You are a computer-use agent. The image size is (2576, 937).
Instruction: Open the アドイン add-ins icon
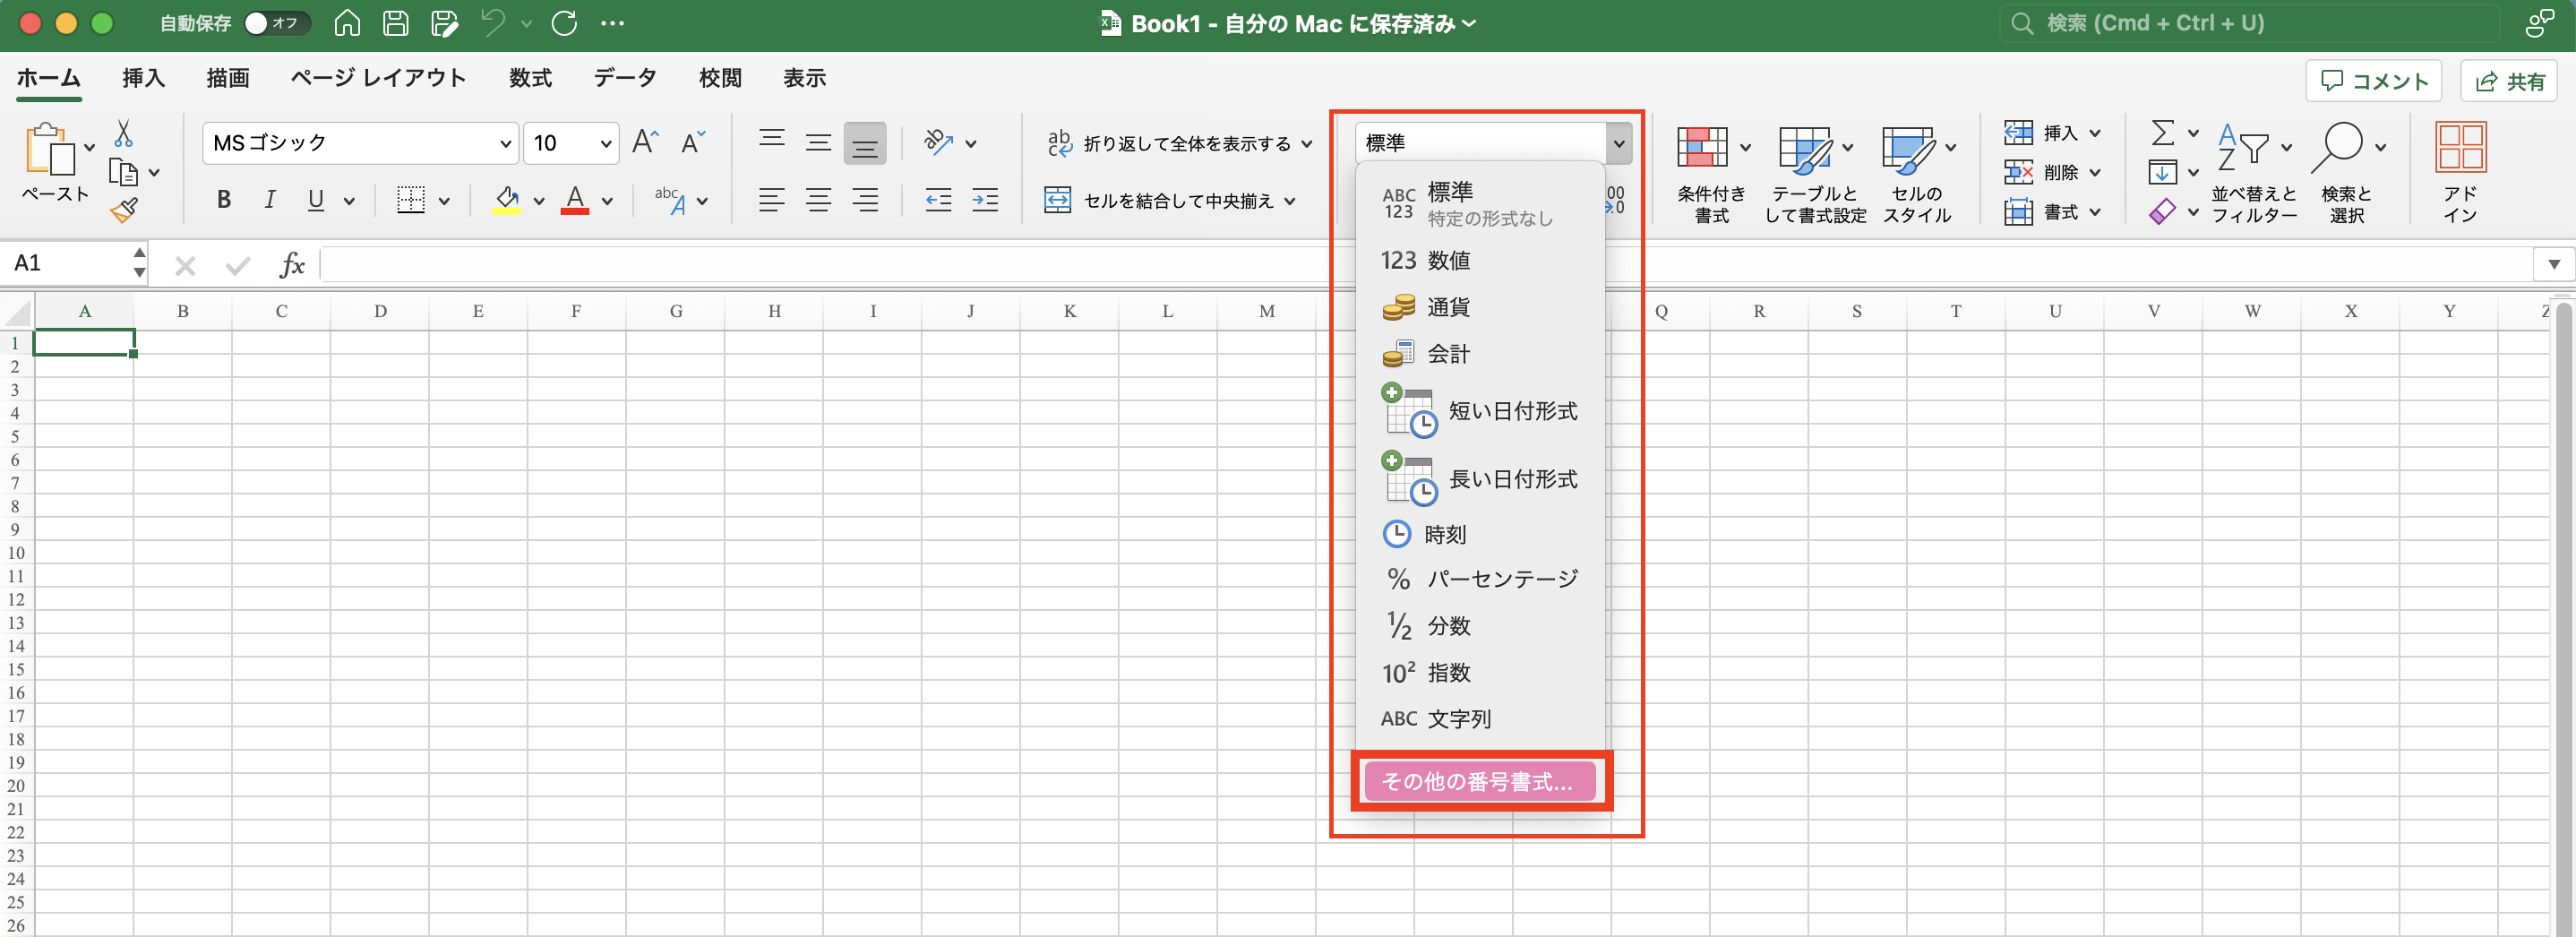pyautogui.click(x=2460, y=170)
